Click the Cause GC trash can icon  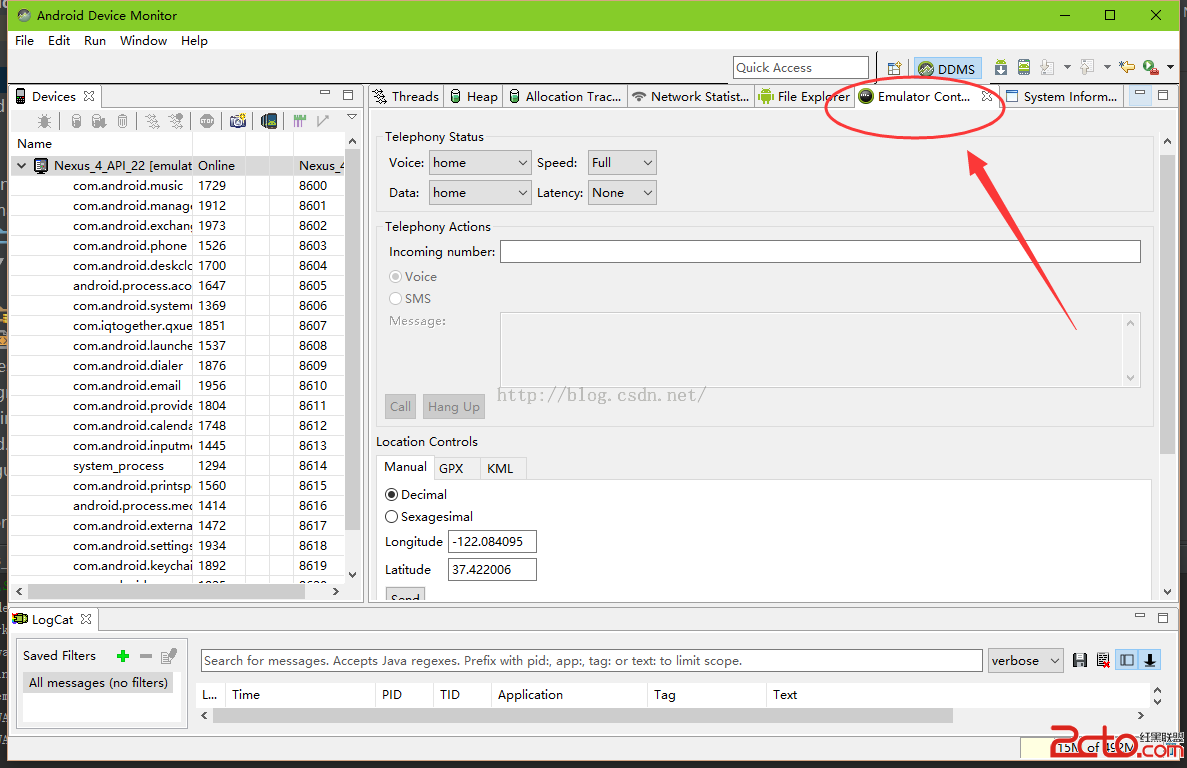click(123, 121)
